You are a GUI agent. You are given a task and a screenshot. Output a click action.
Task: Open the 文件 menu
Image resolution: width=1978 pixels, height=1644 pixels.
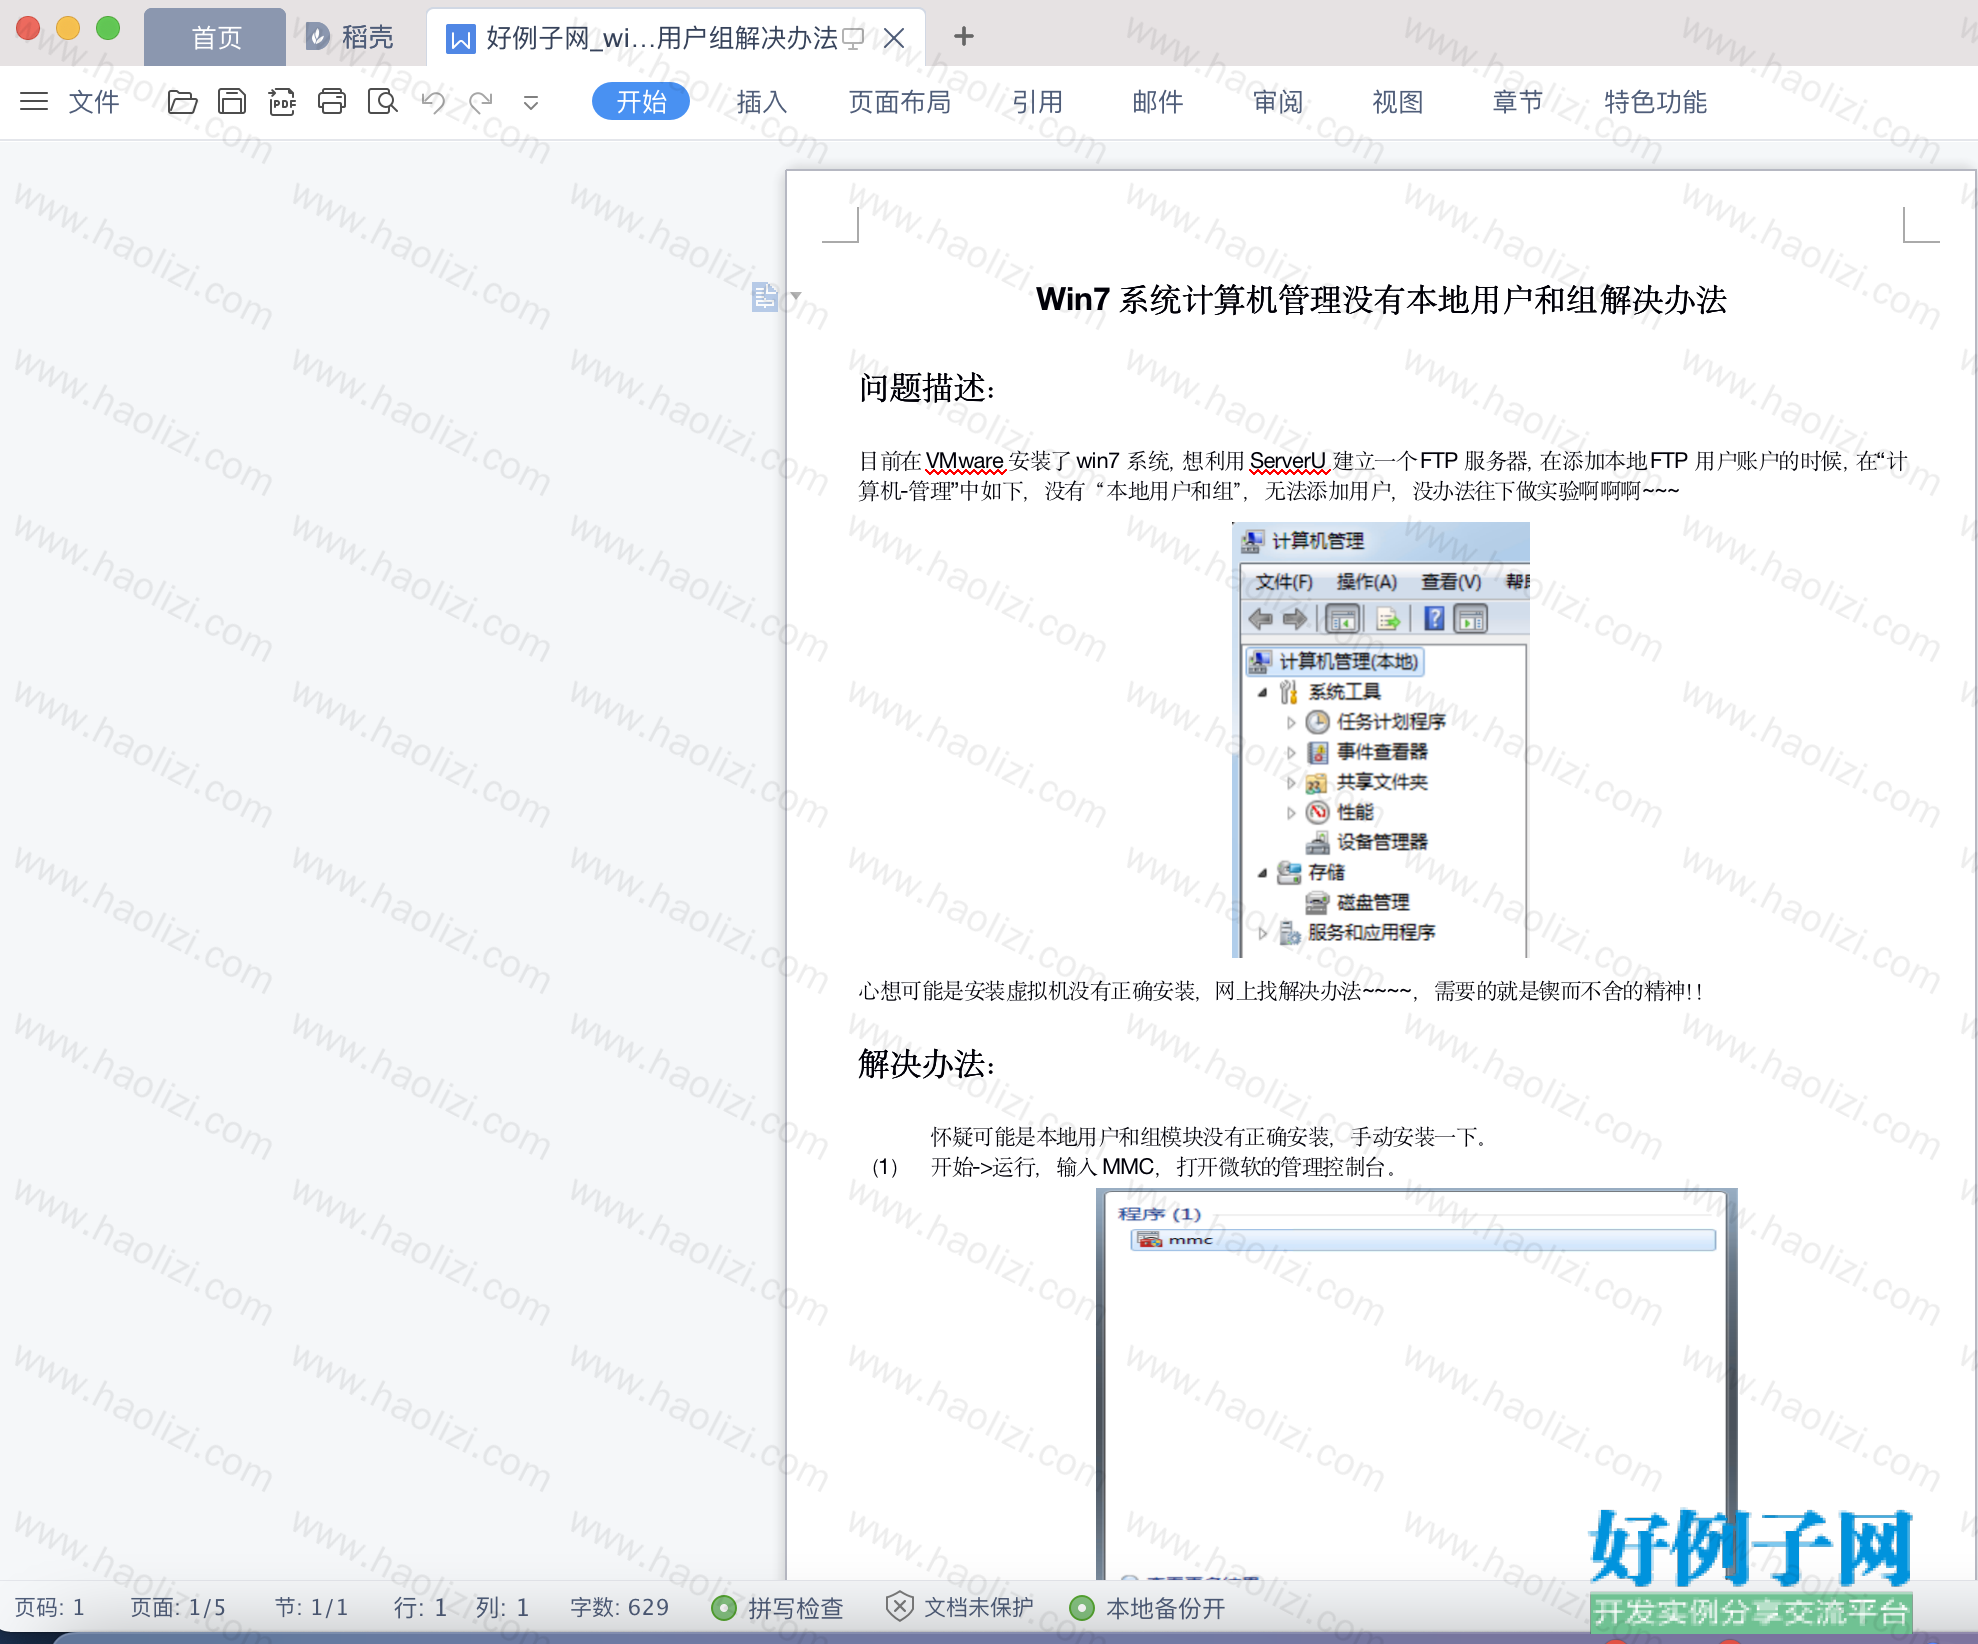[94, 101]
